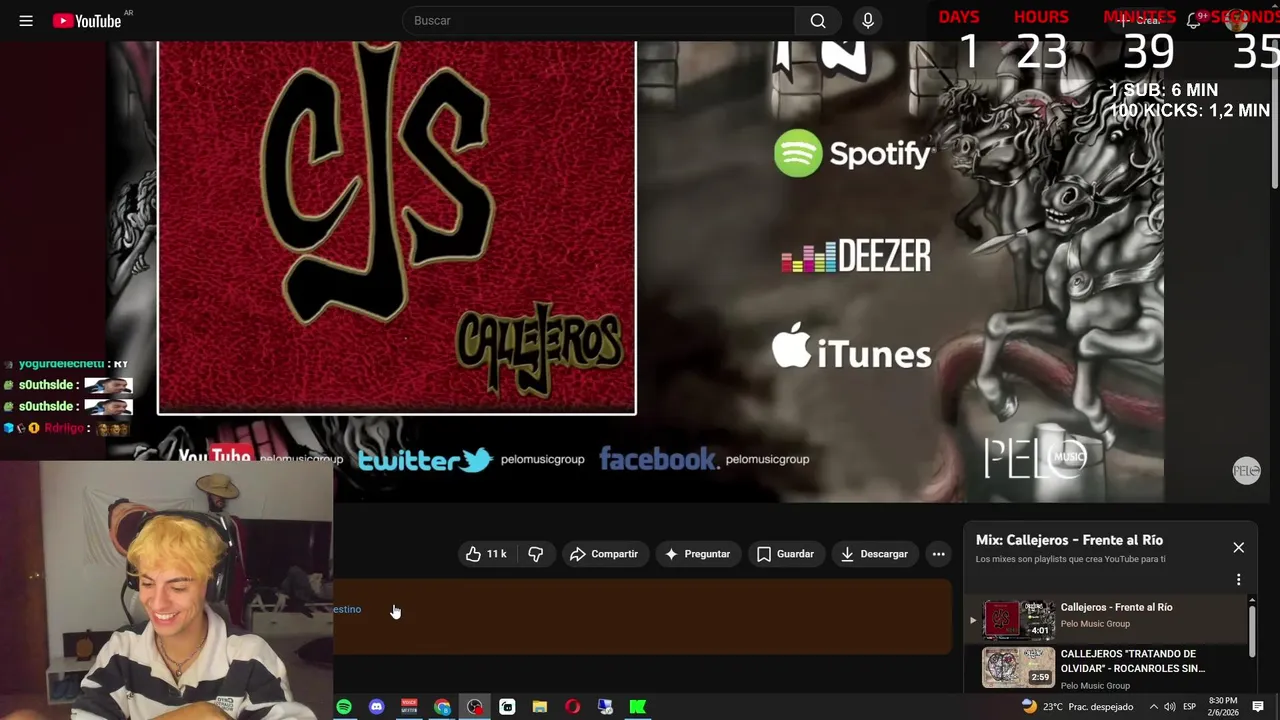Screen dimensions: 1280x720
Task: Save the video with Guardar
Action: click(785, 554)
